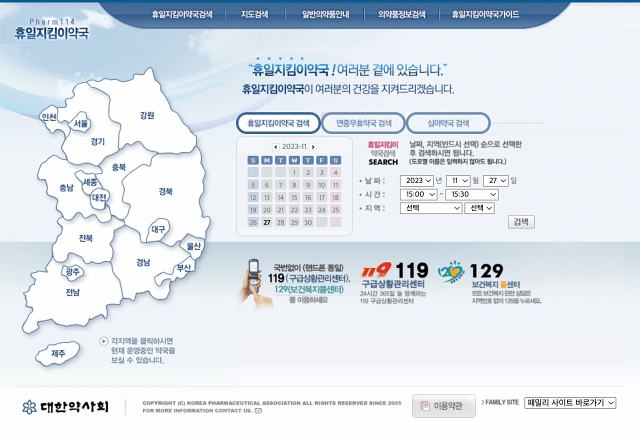
Task: Select 대전 on the map
Action: point(99,198)
